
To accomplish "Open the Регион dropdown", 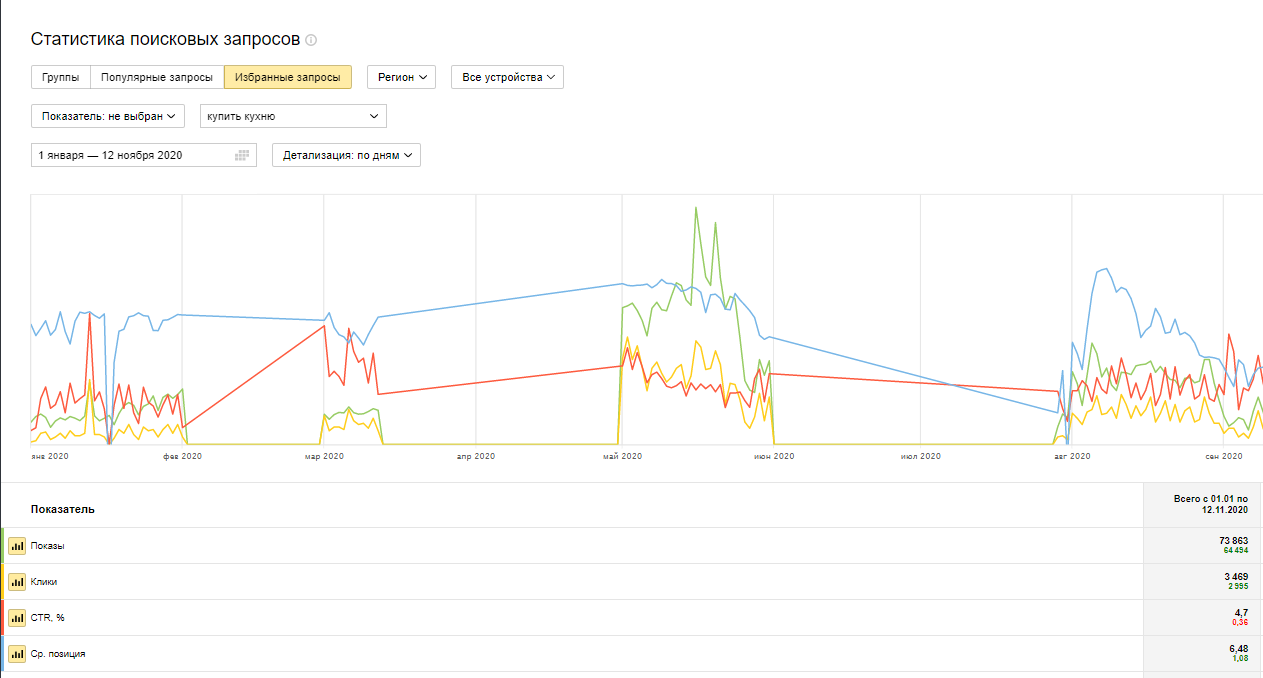I will [401, 77].
